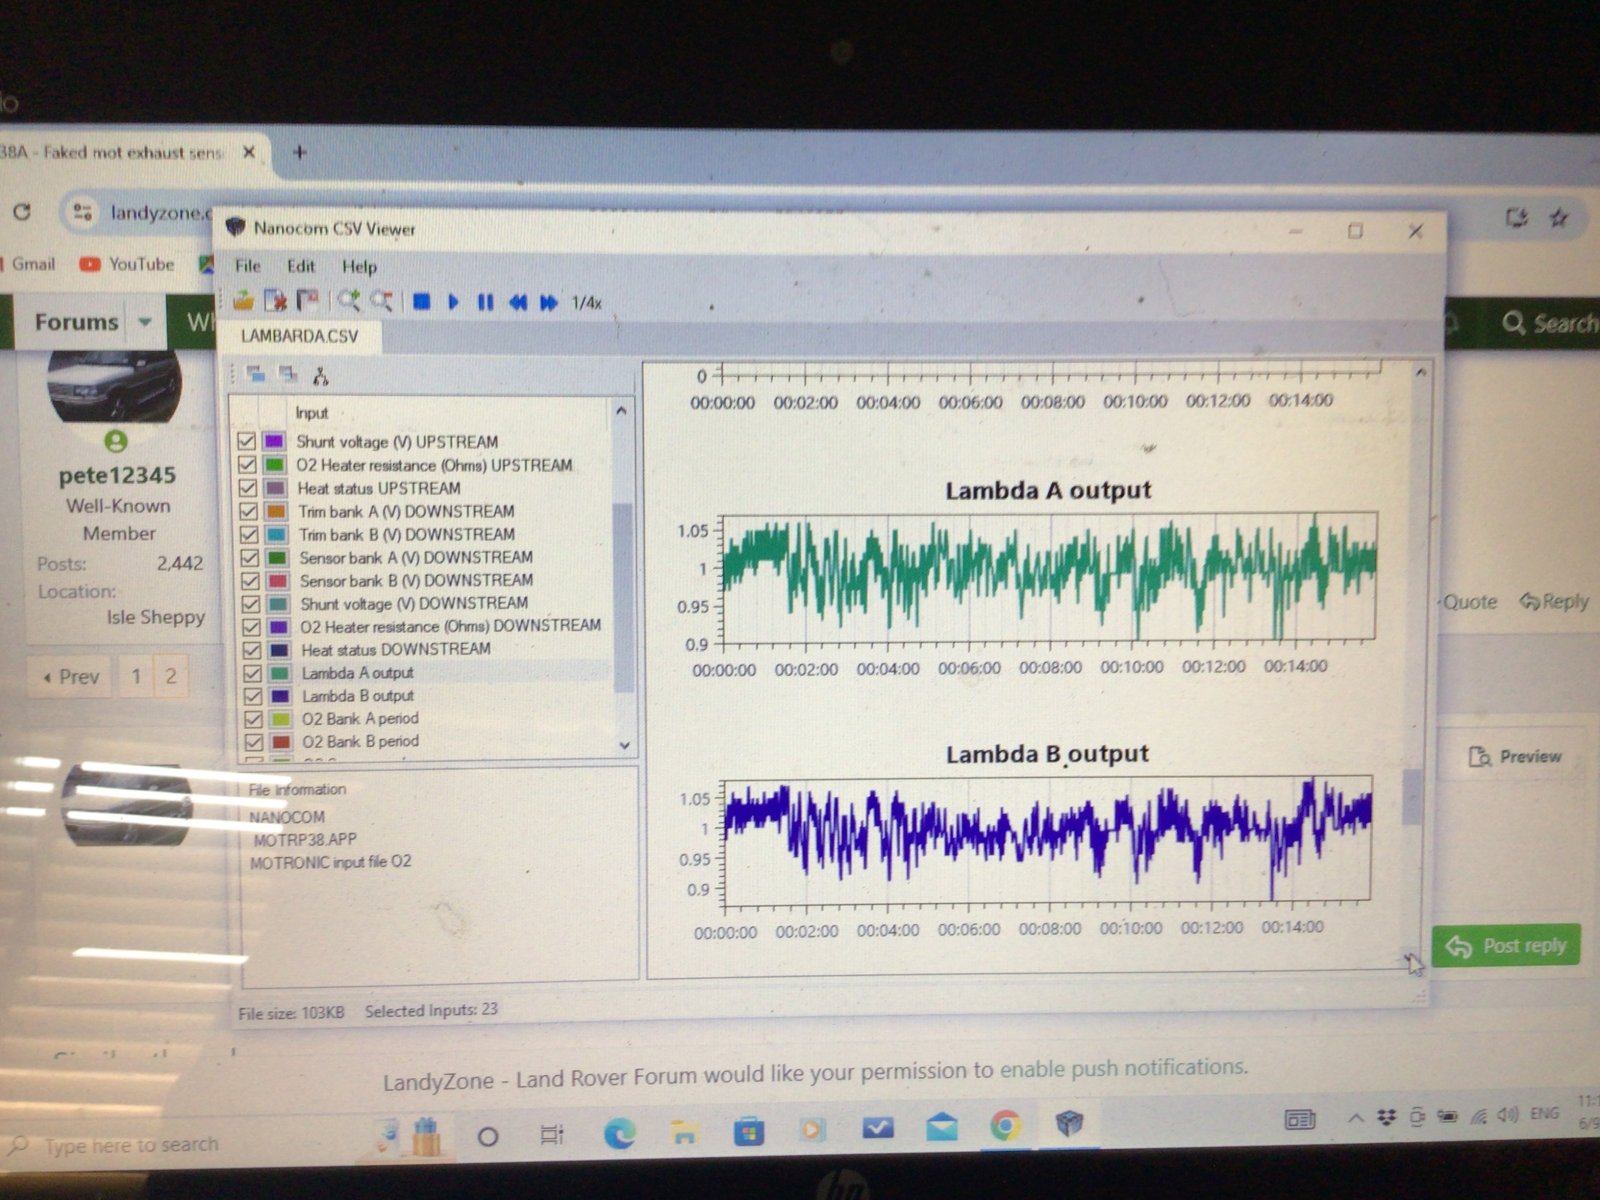Click the purple swatch for Shunt voltage UPSTREAM
This screenshot has height=1200, width=1600.
[x=274, y=441]
